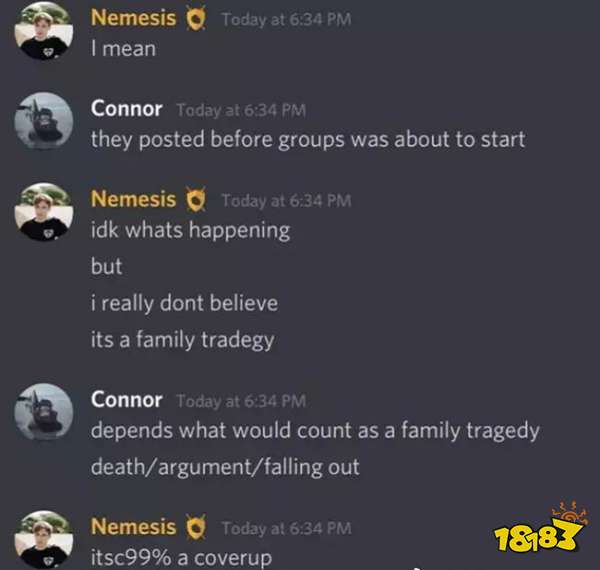Click the "its a family tradegy" message line
Screen dimensions: 600x570
point(183,340)
